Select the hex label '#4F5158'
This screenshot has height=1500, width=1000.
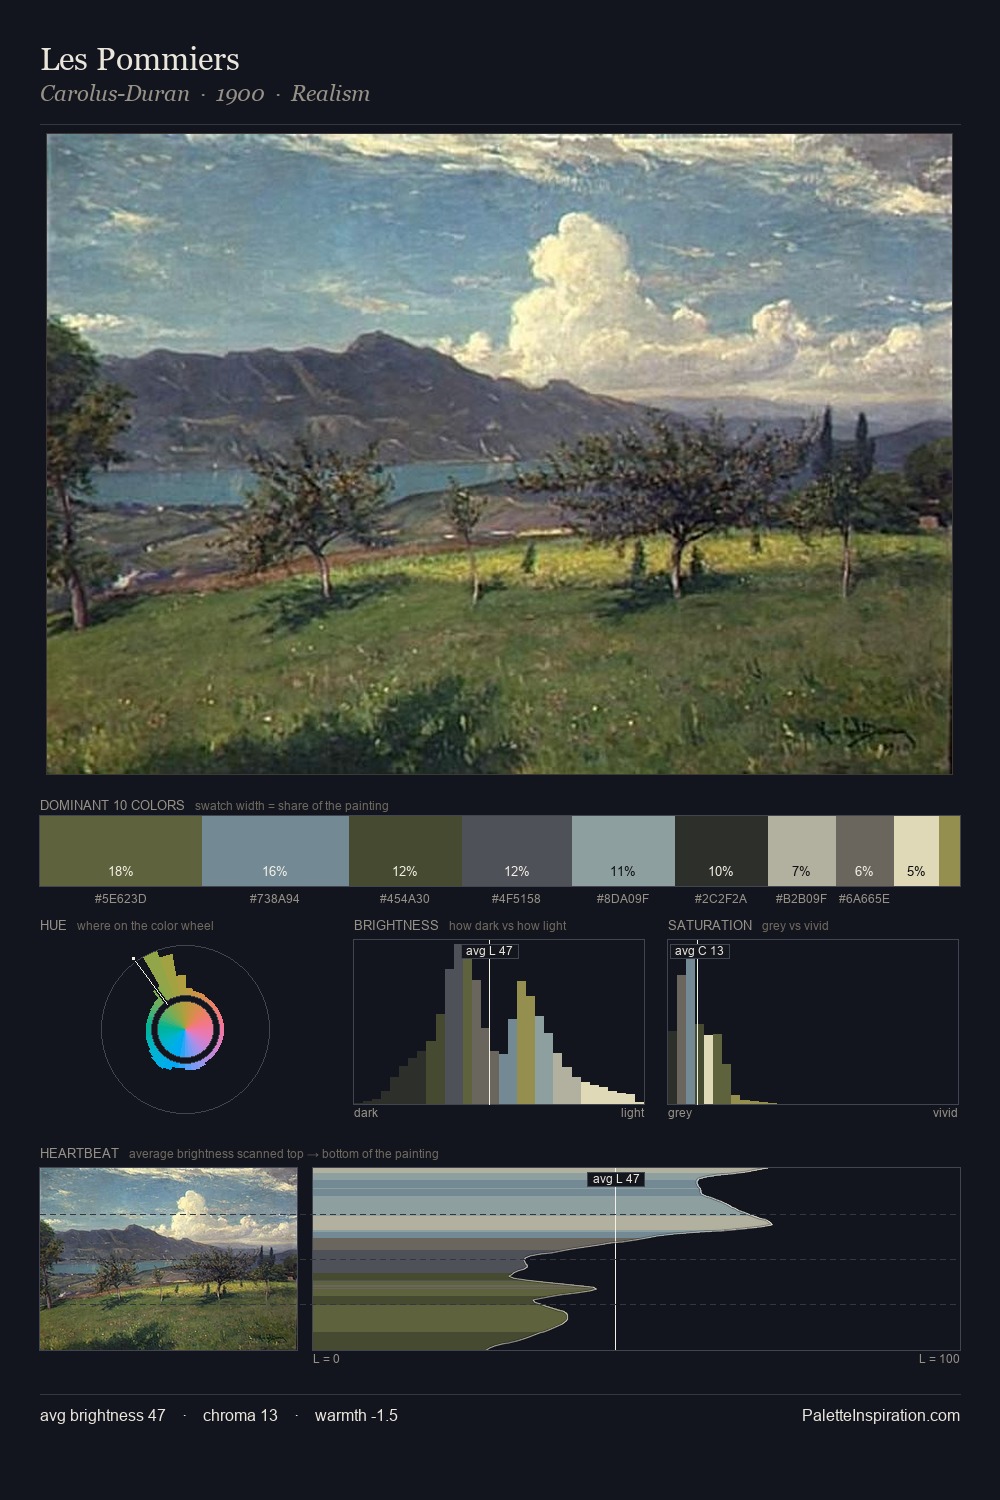coord(516,899)
